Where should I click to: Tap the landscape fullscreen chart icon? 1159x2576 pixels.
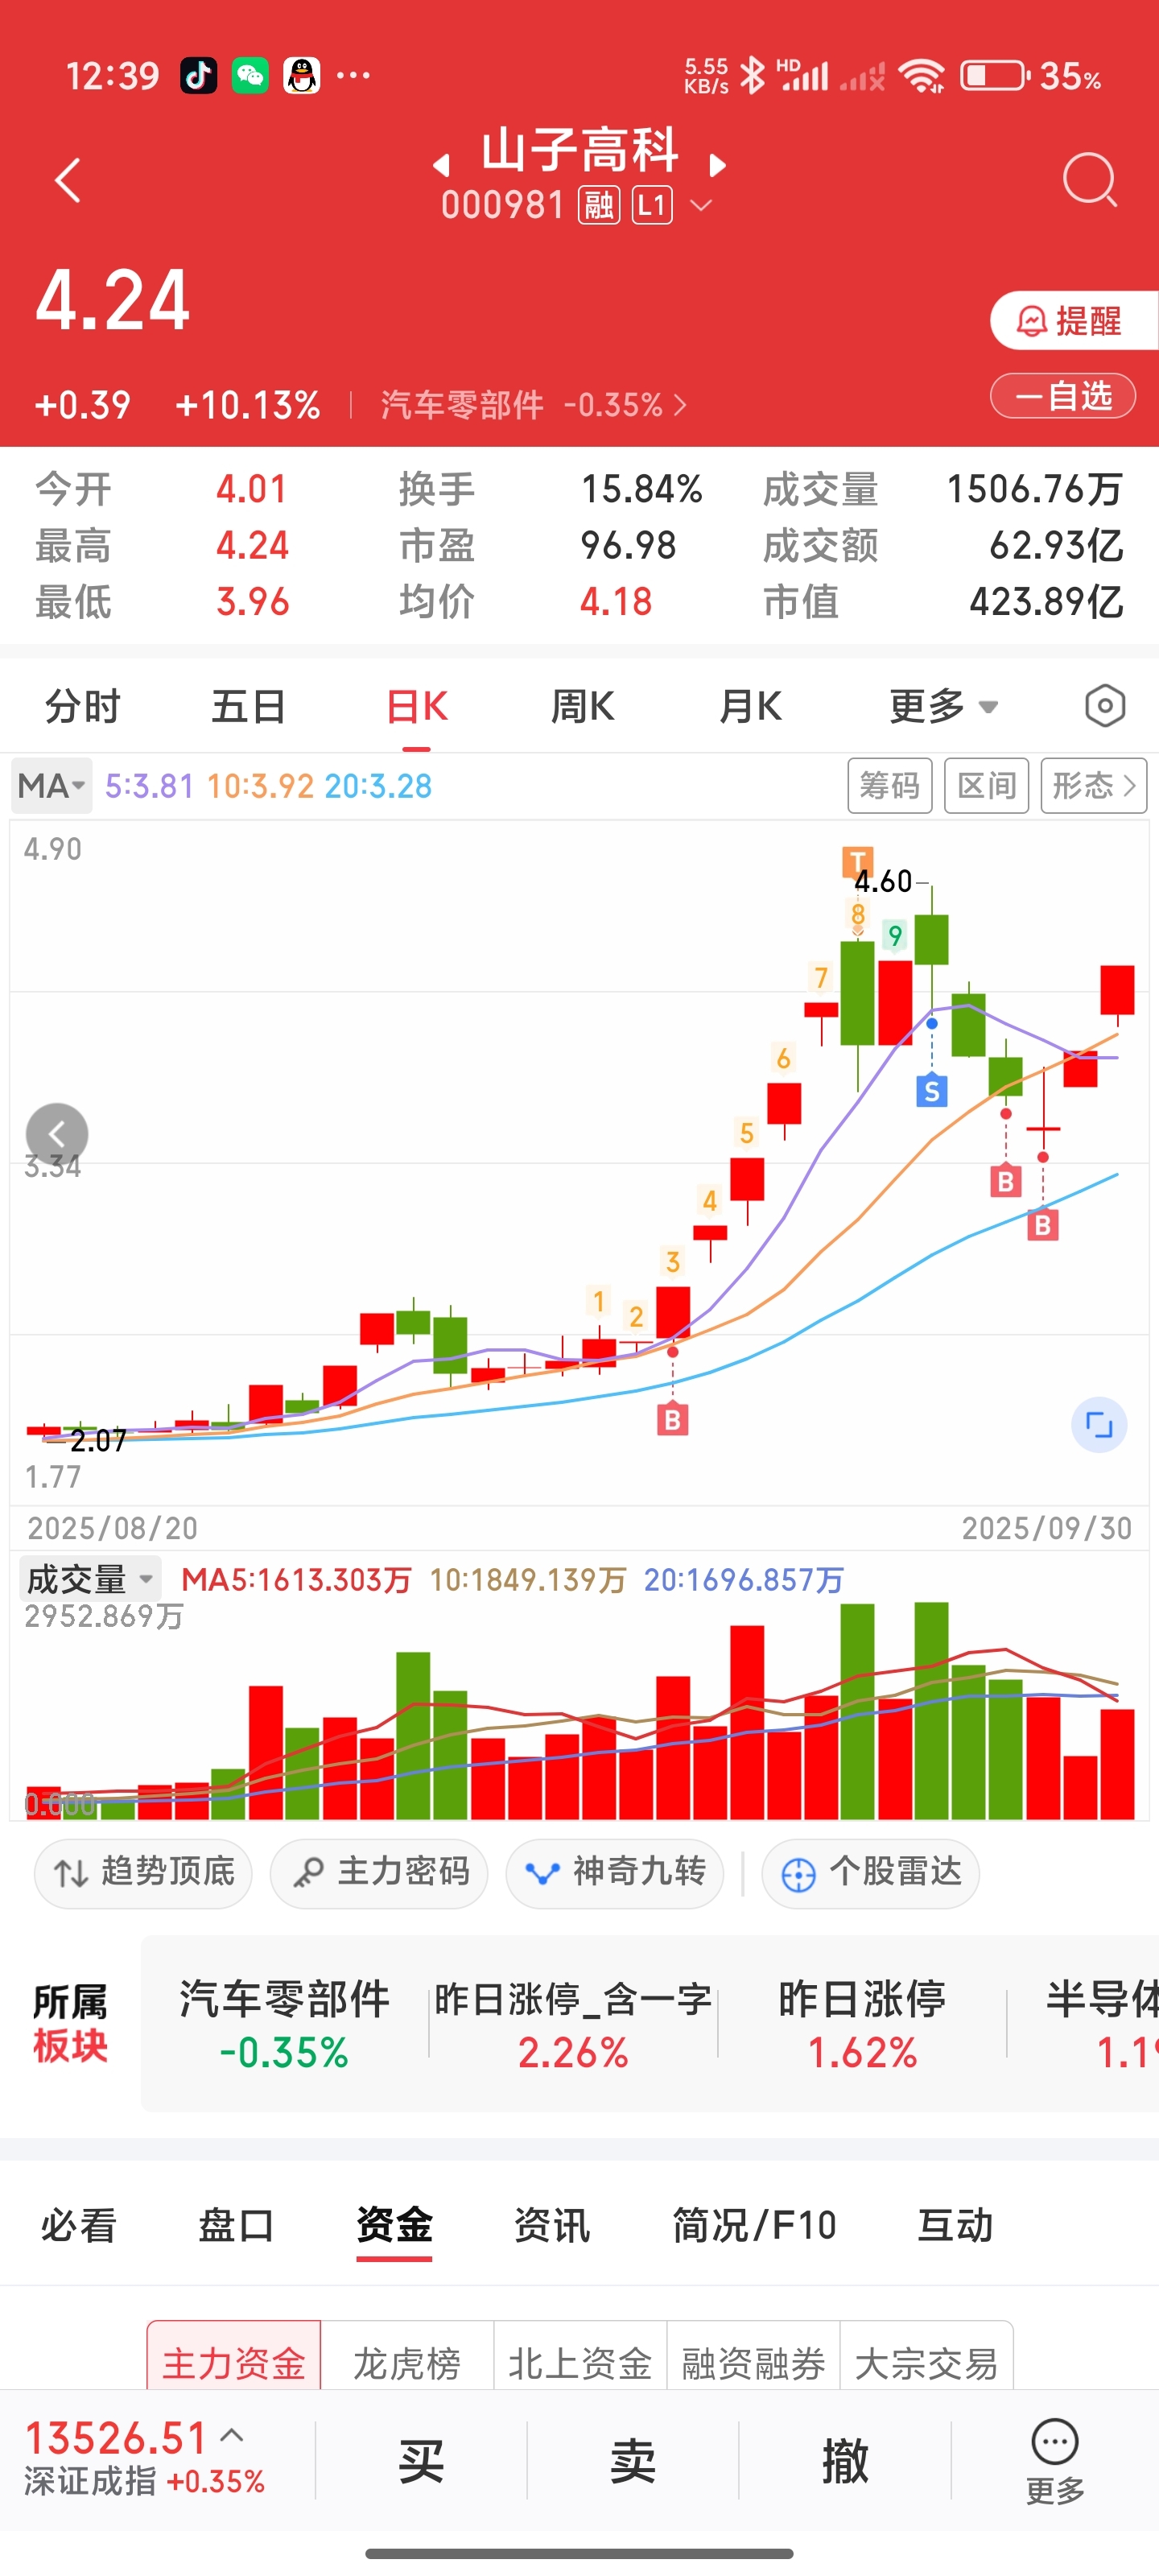pos(1098,1424)
